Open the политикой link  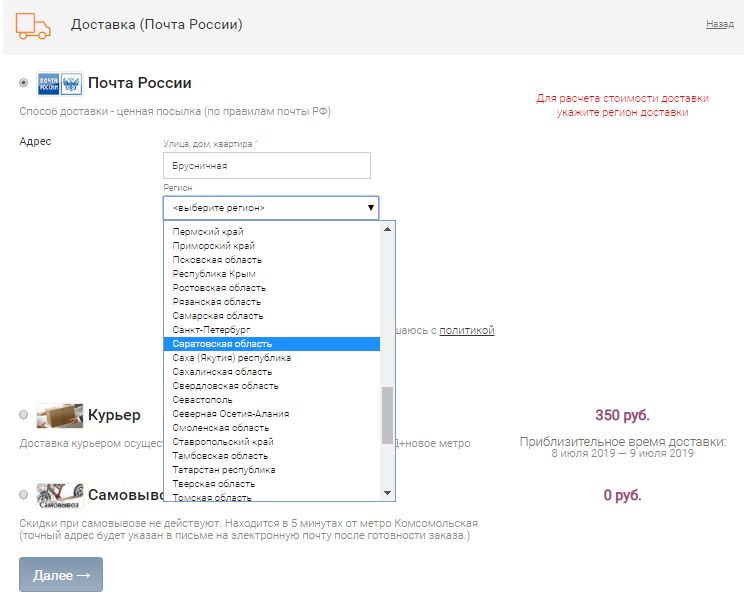[466, 330]
